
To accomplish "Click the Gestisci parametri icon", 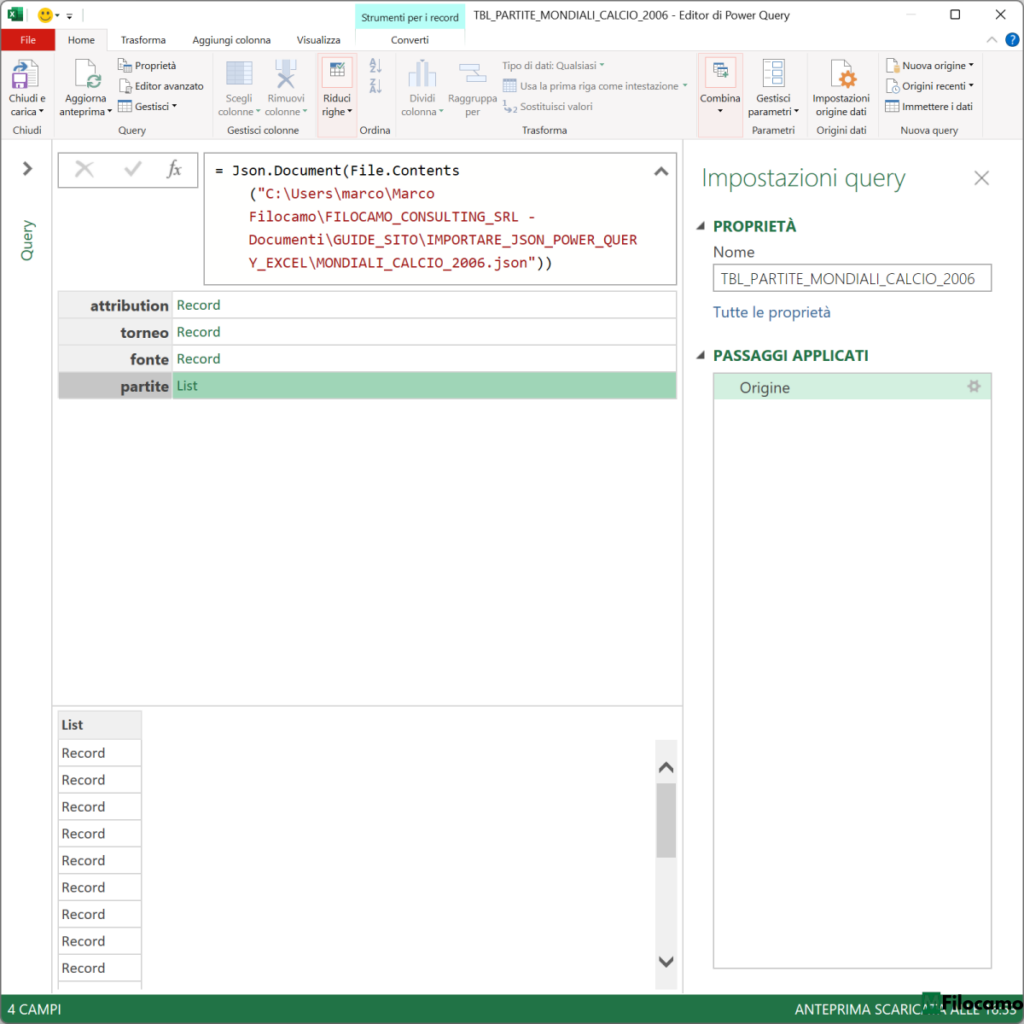I will (x=773, y=73).
